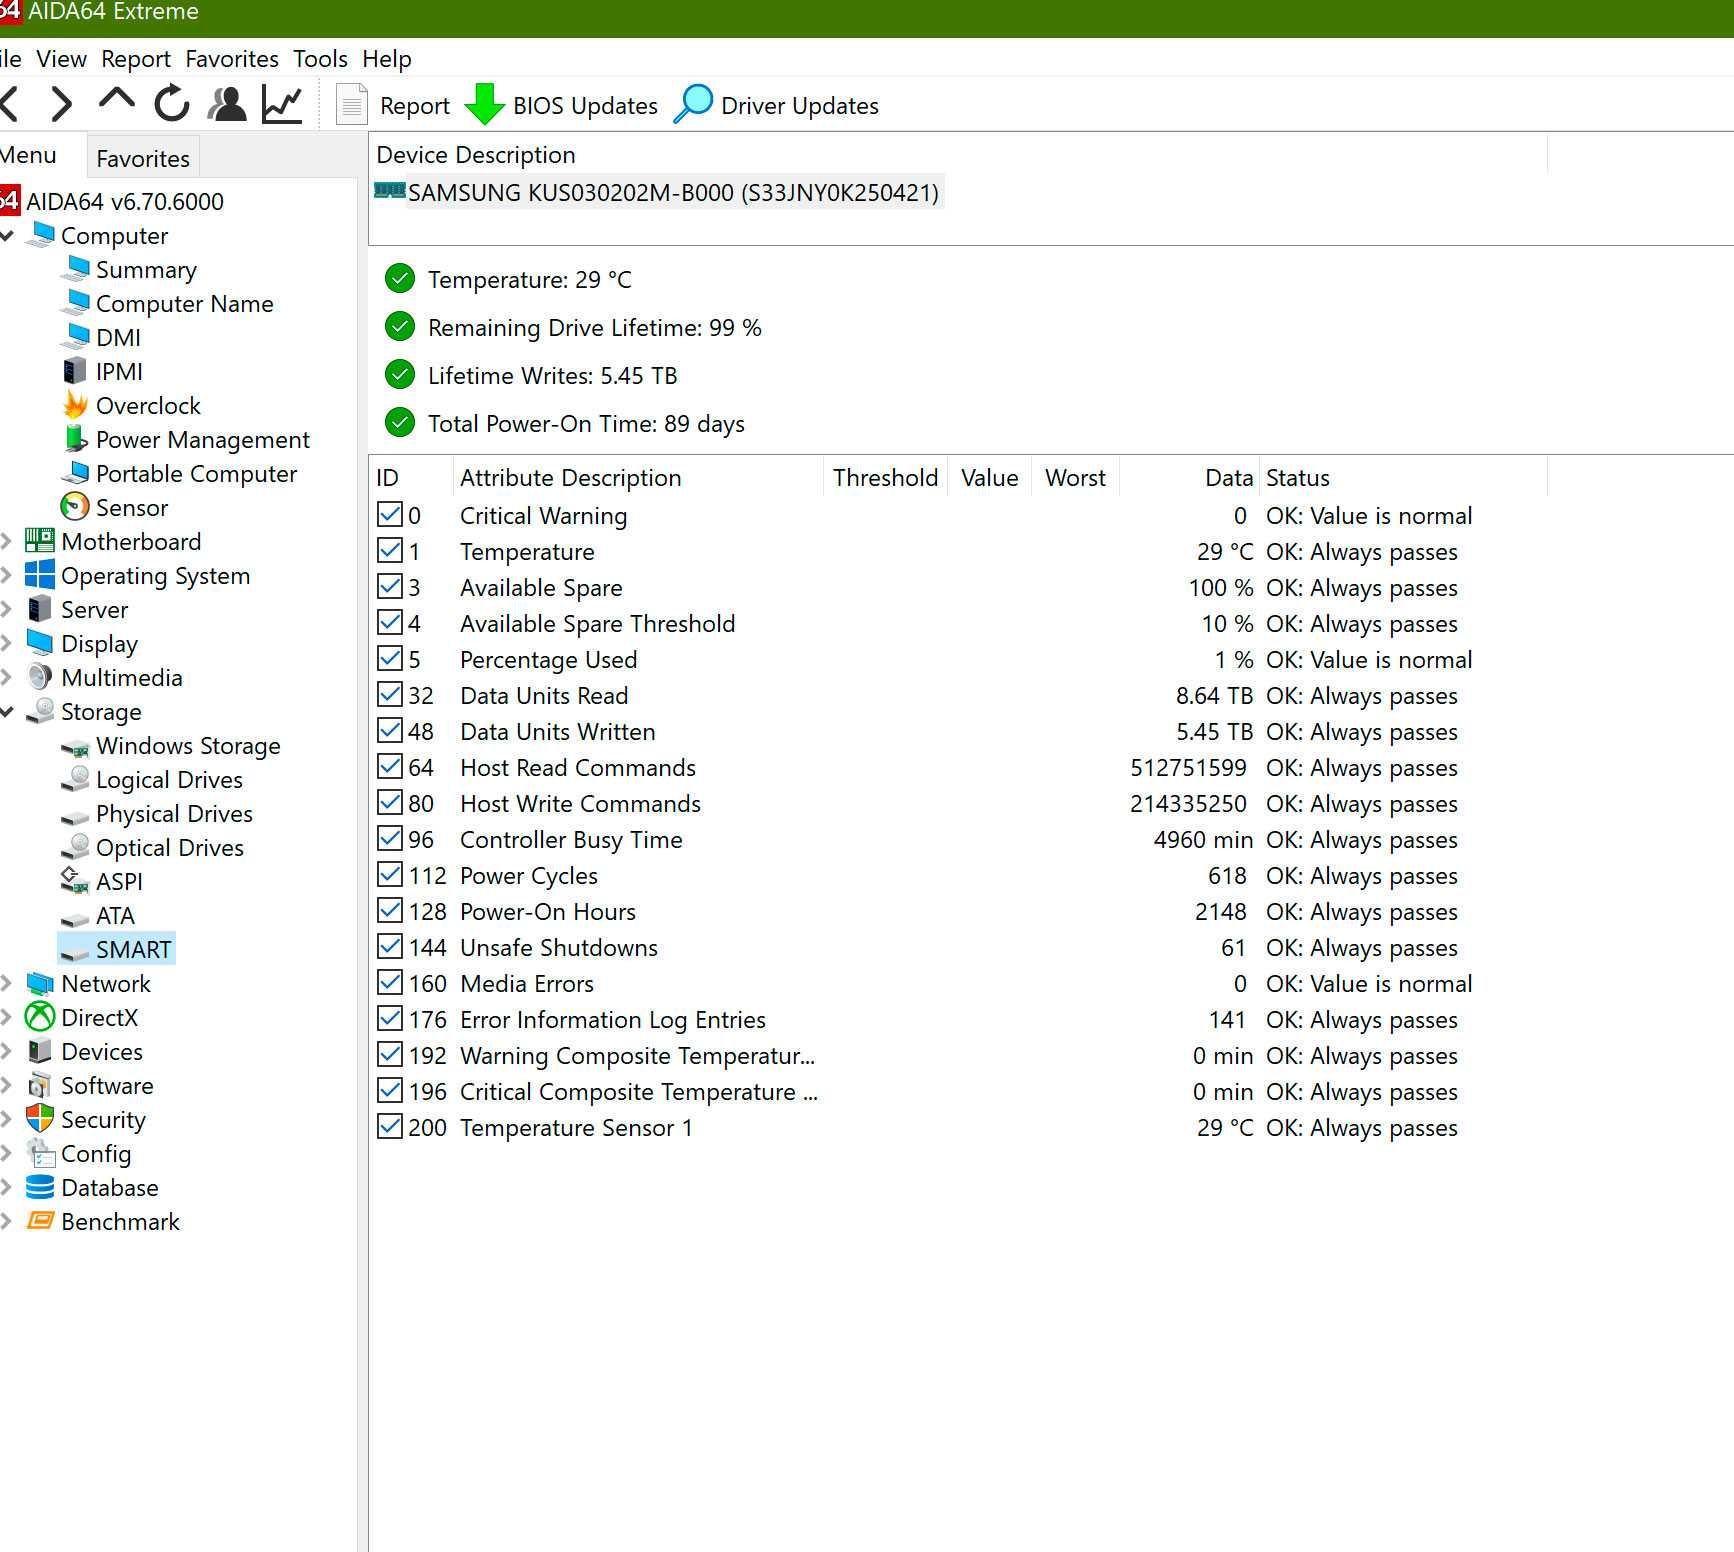Collapse the Storage tree node
This screenshot has height=1552, width=1734.
(7, 712)
